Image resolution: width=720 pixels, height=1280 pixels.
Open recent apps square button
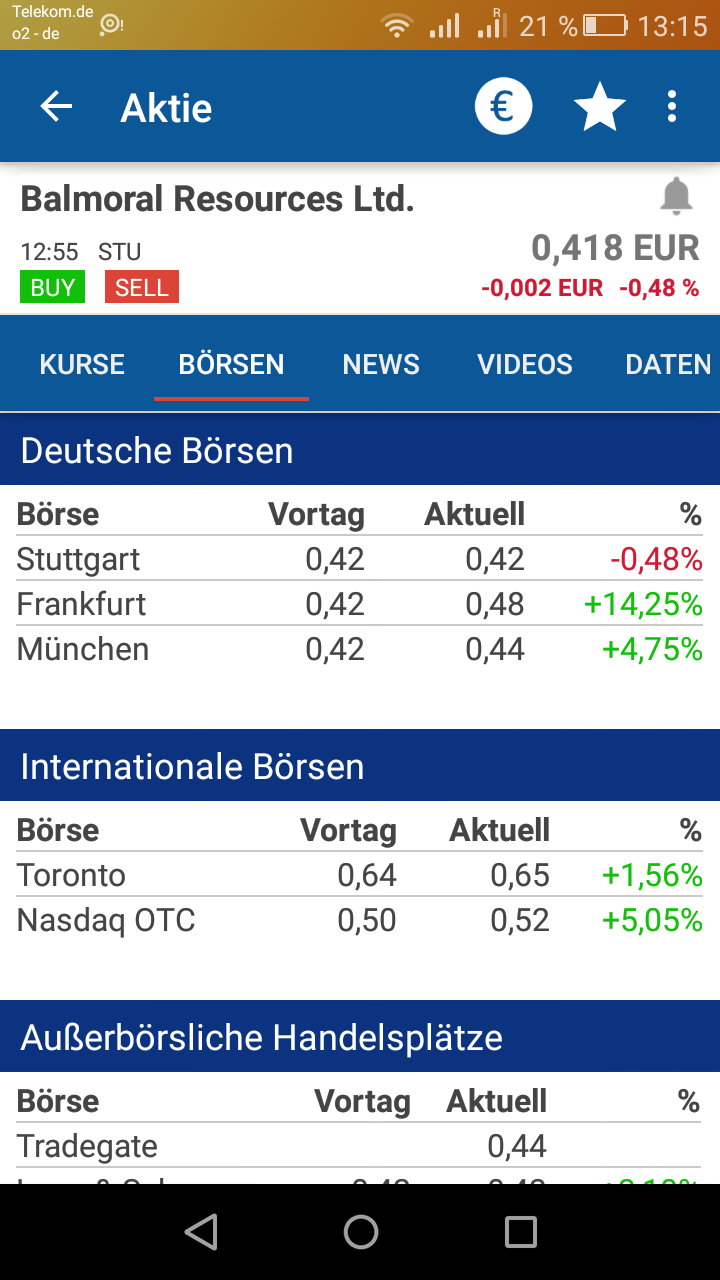click(520, 1231)
